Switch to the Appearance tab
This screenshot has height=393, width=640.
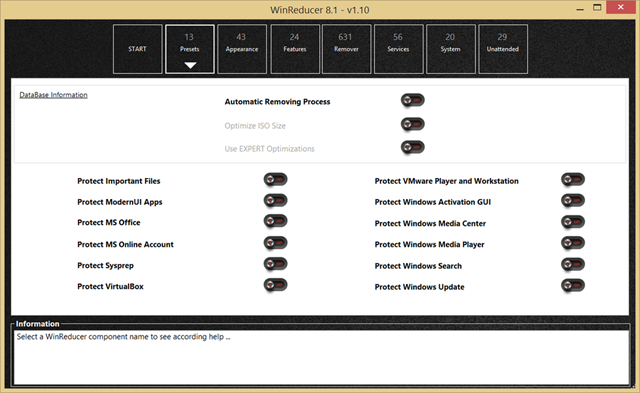[242, 49]
